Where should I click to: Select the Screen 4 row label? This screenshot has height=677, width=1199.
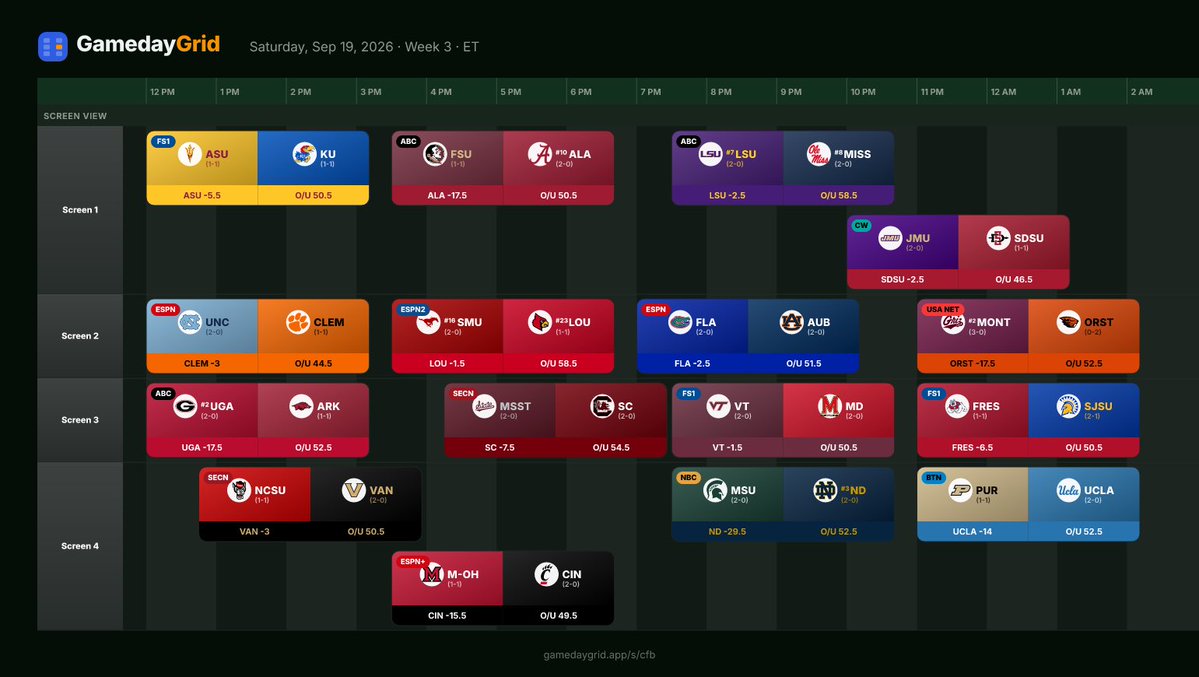[80, 546]
